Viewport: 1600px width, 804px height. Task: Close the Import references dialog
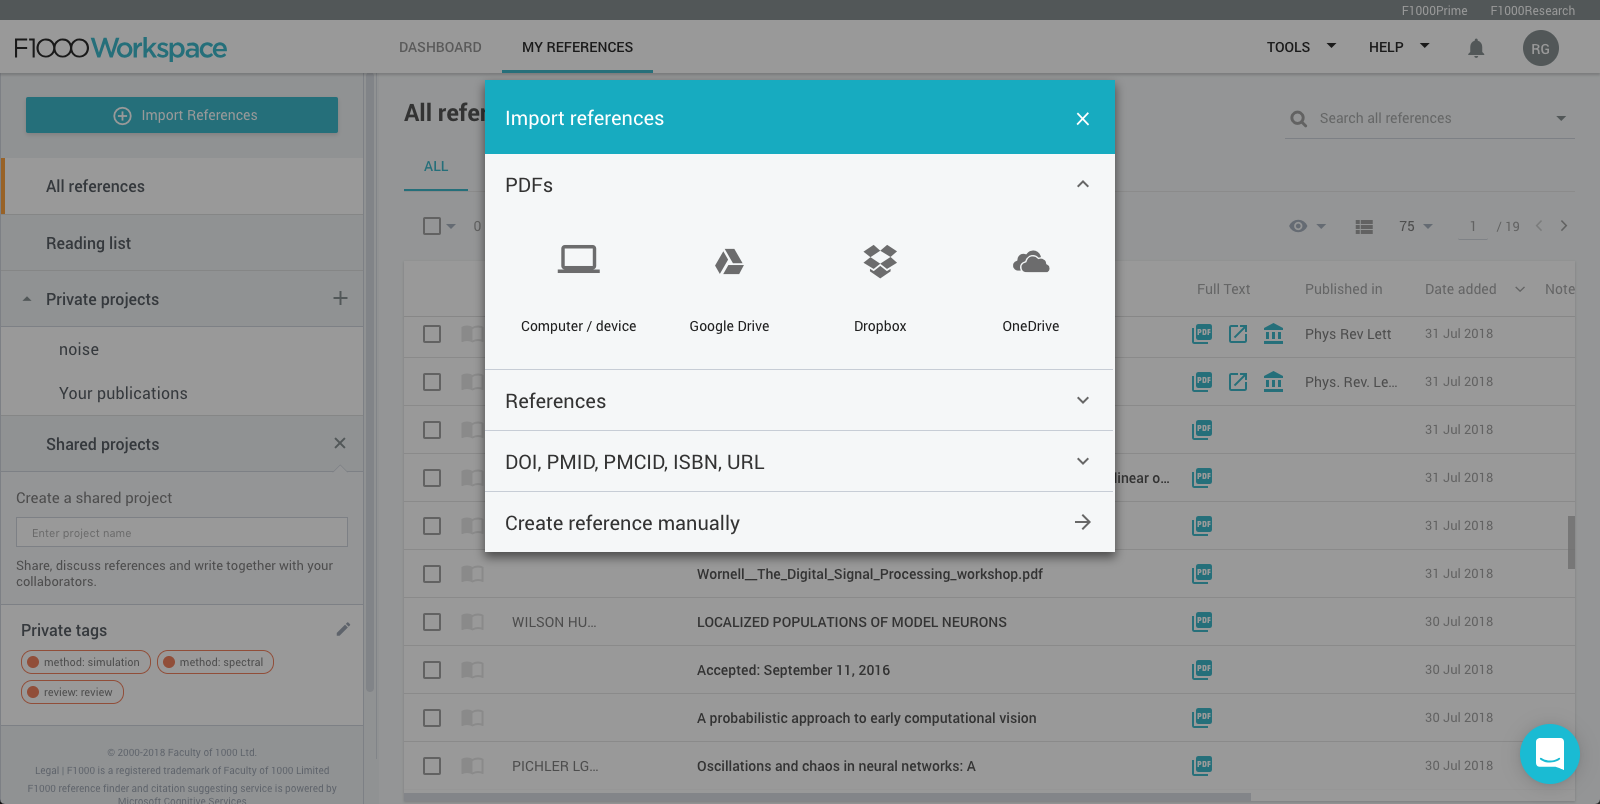(1082, 119)
